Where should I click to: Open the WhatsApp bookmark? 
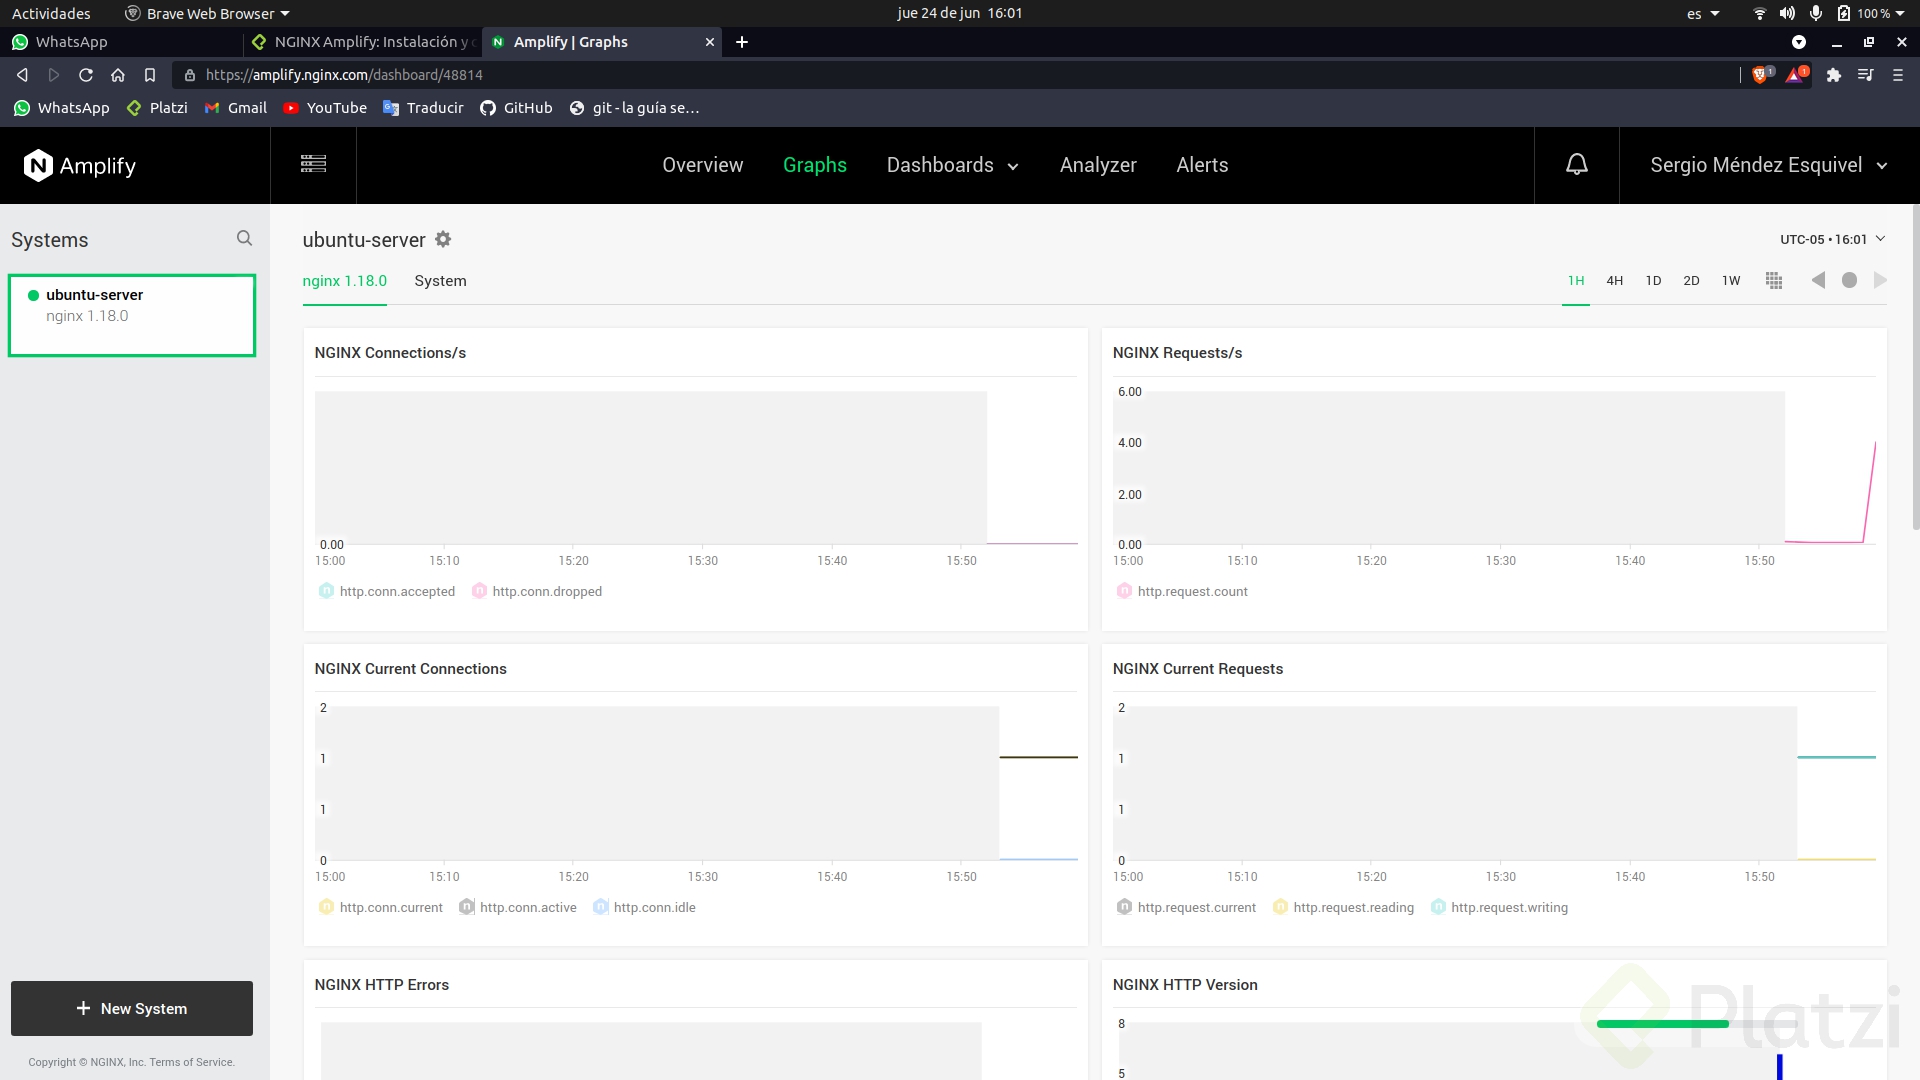point(62,108)
